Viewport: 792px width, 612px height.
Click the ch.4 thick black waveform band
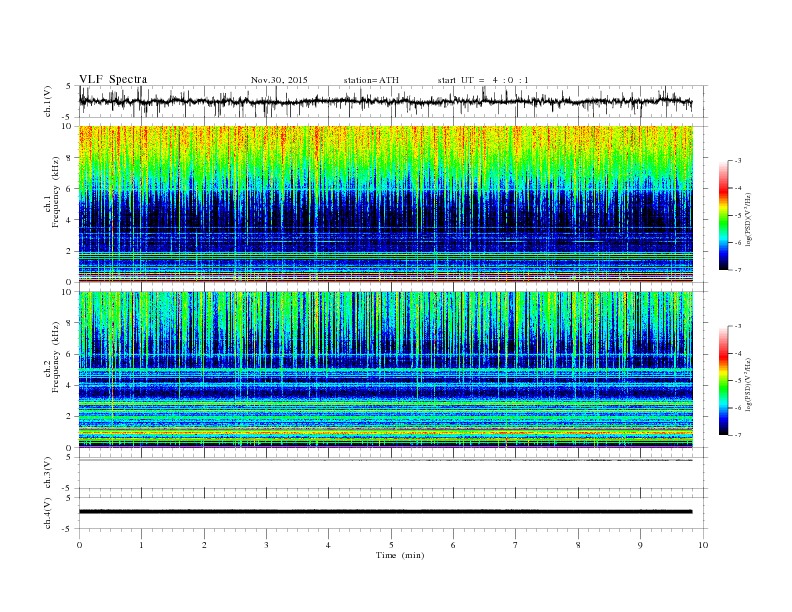385,512
